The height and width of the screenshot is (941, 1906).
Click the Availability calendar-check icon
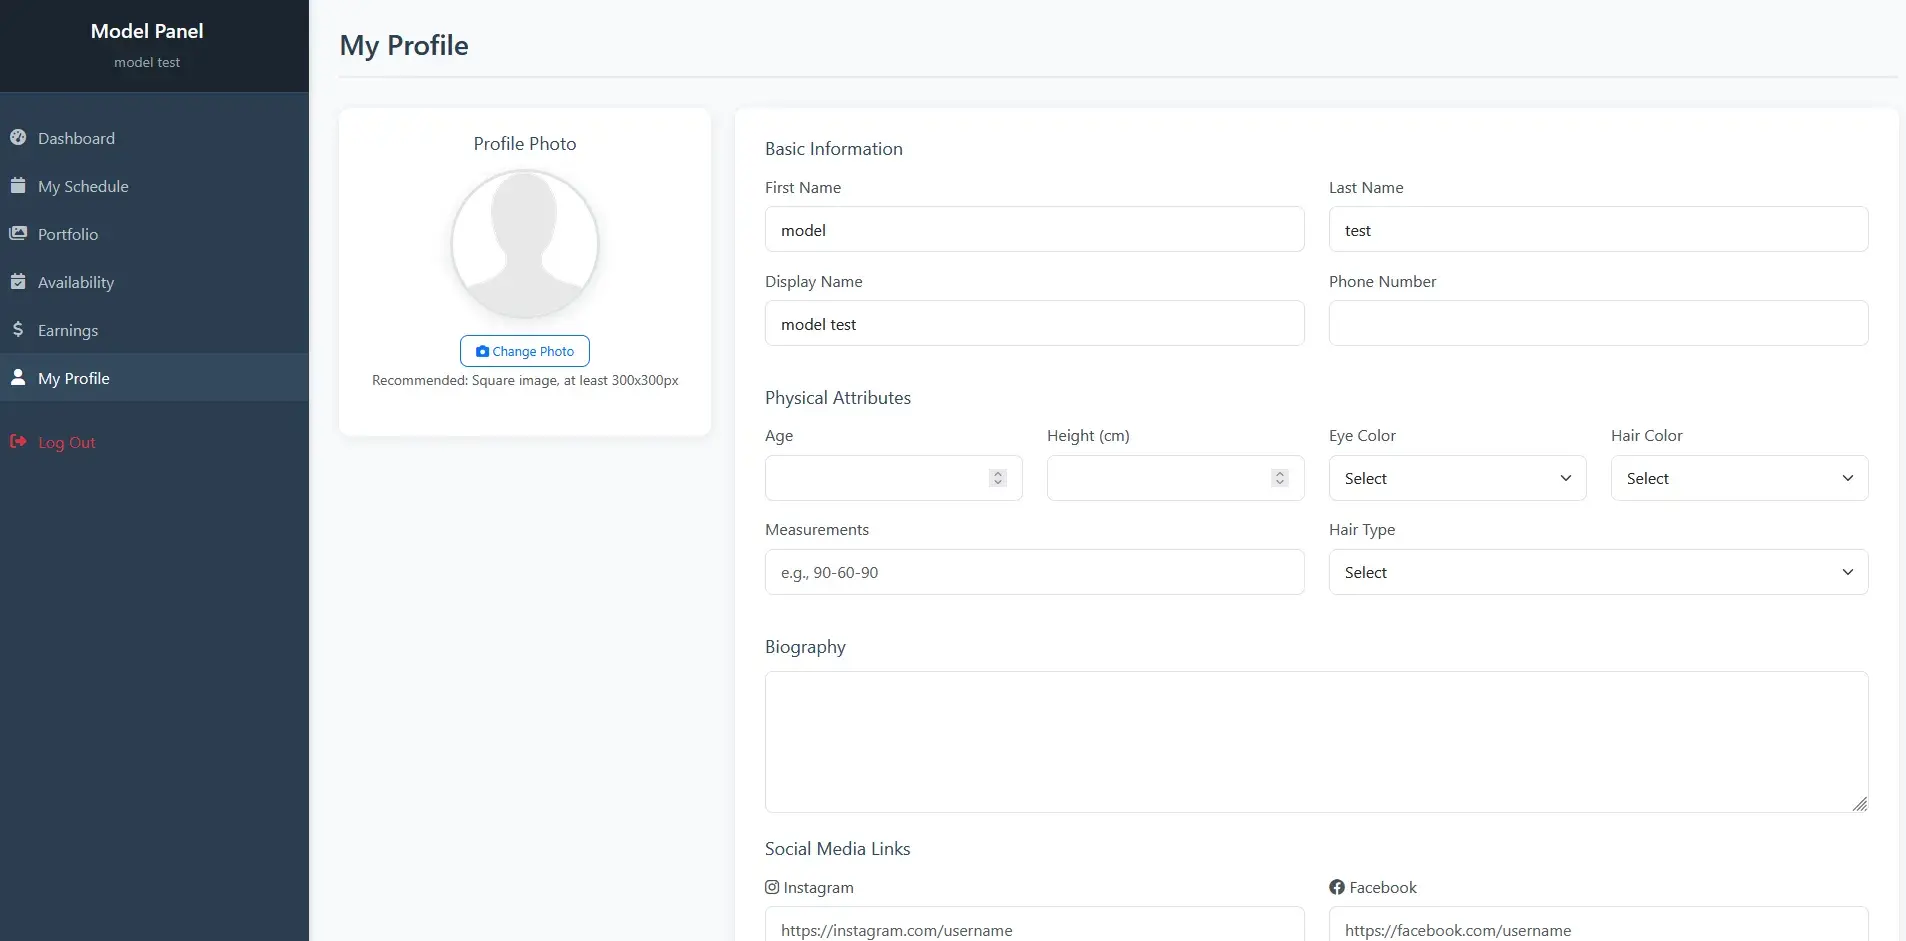(18, 282)
